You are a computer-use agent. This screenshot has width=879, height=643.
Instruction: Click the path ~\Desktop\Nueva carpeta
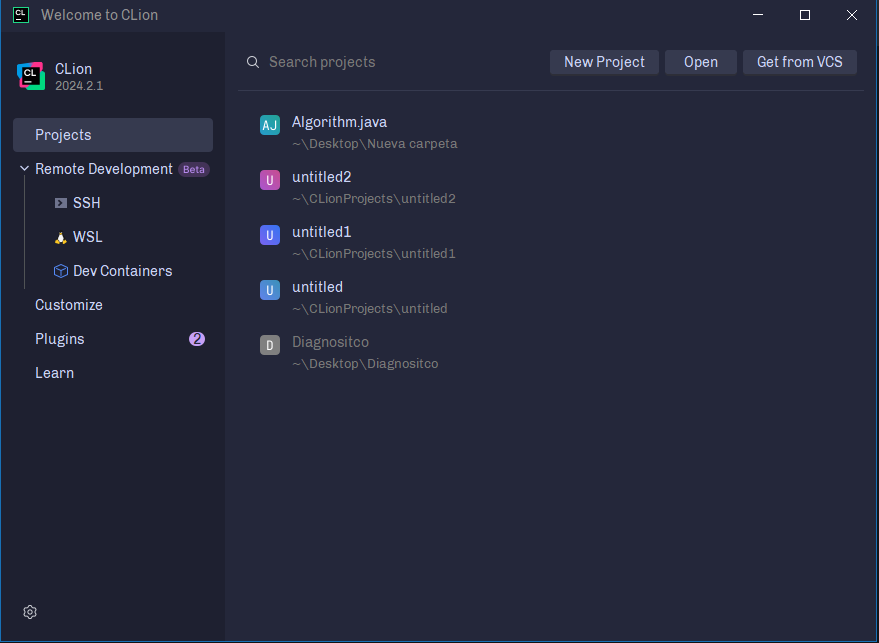[374, 144]
